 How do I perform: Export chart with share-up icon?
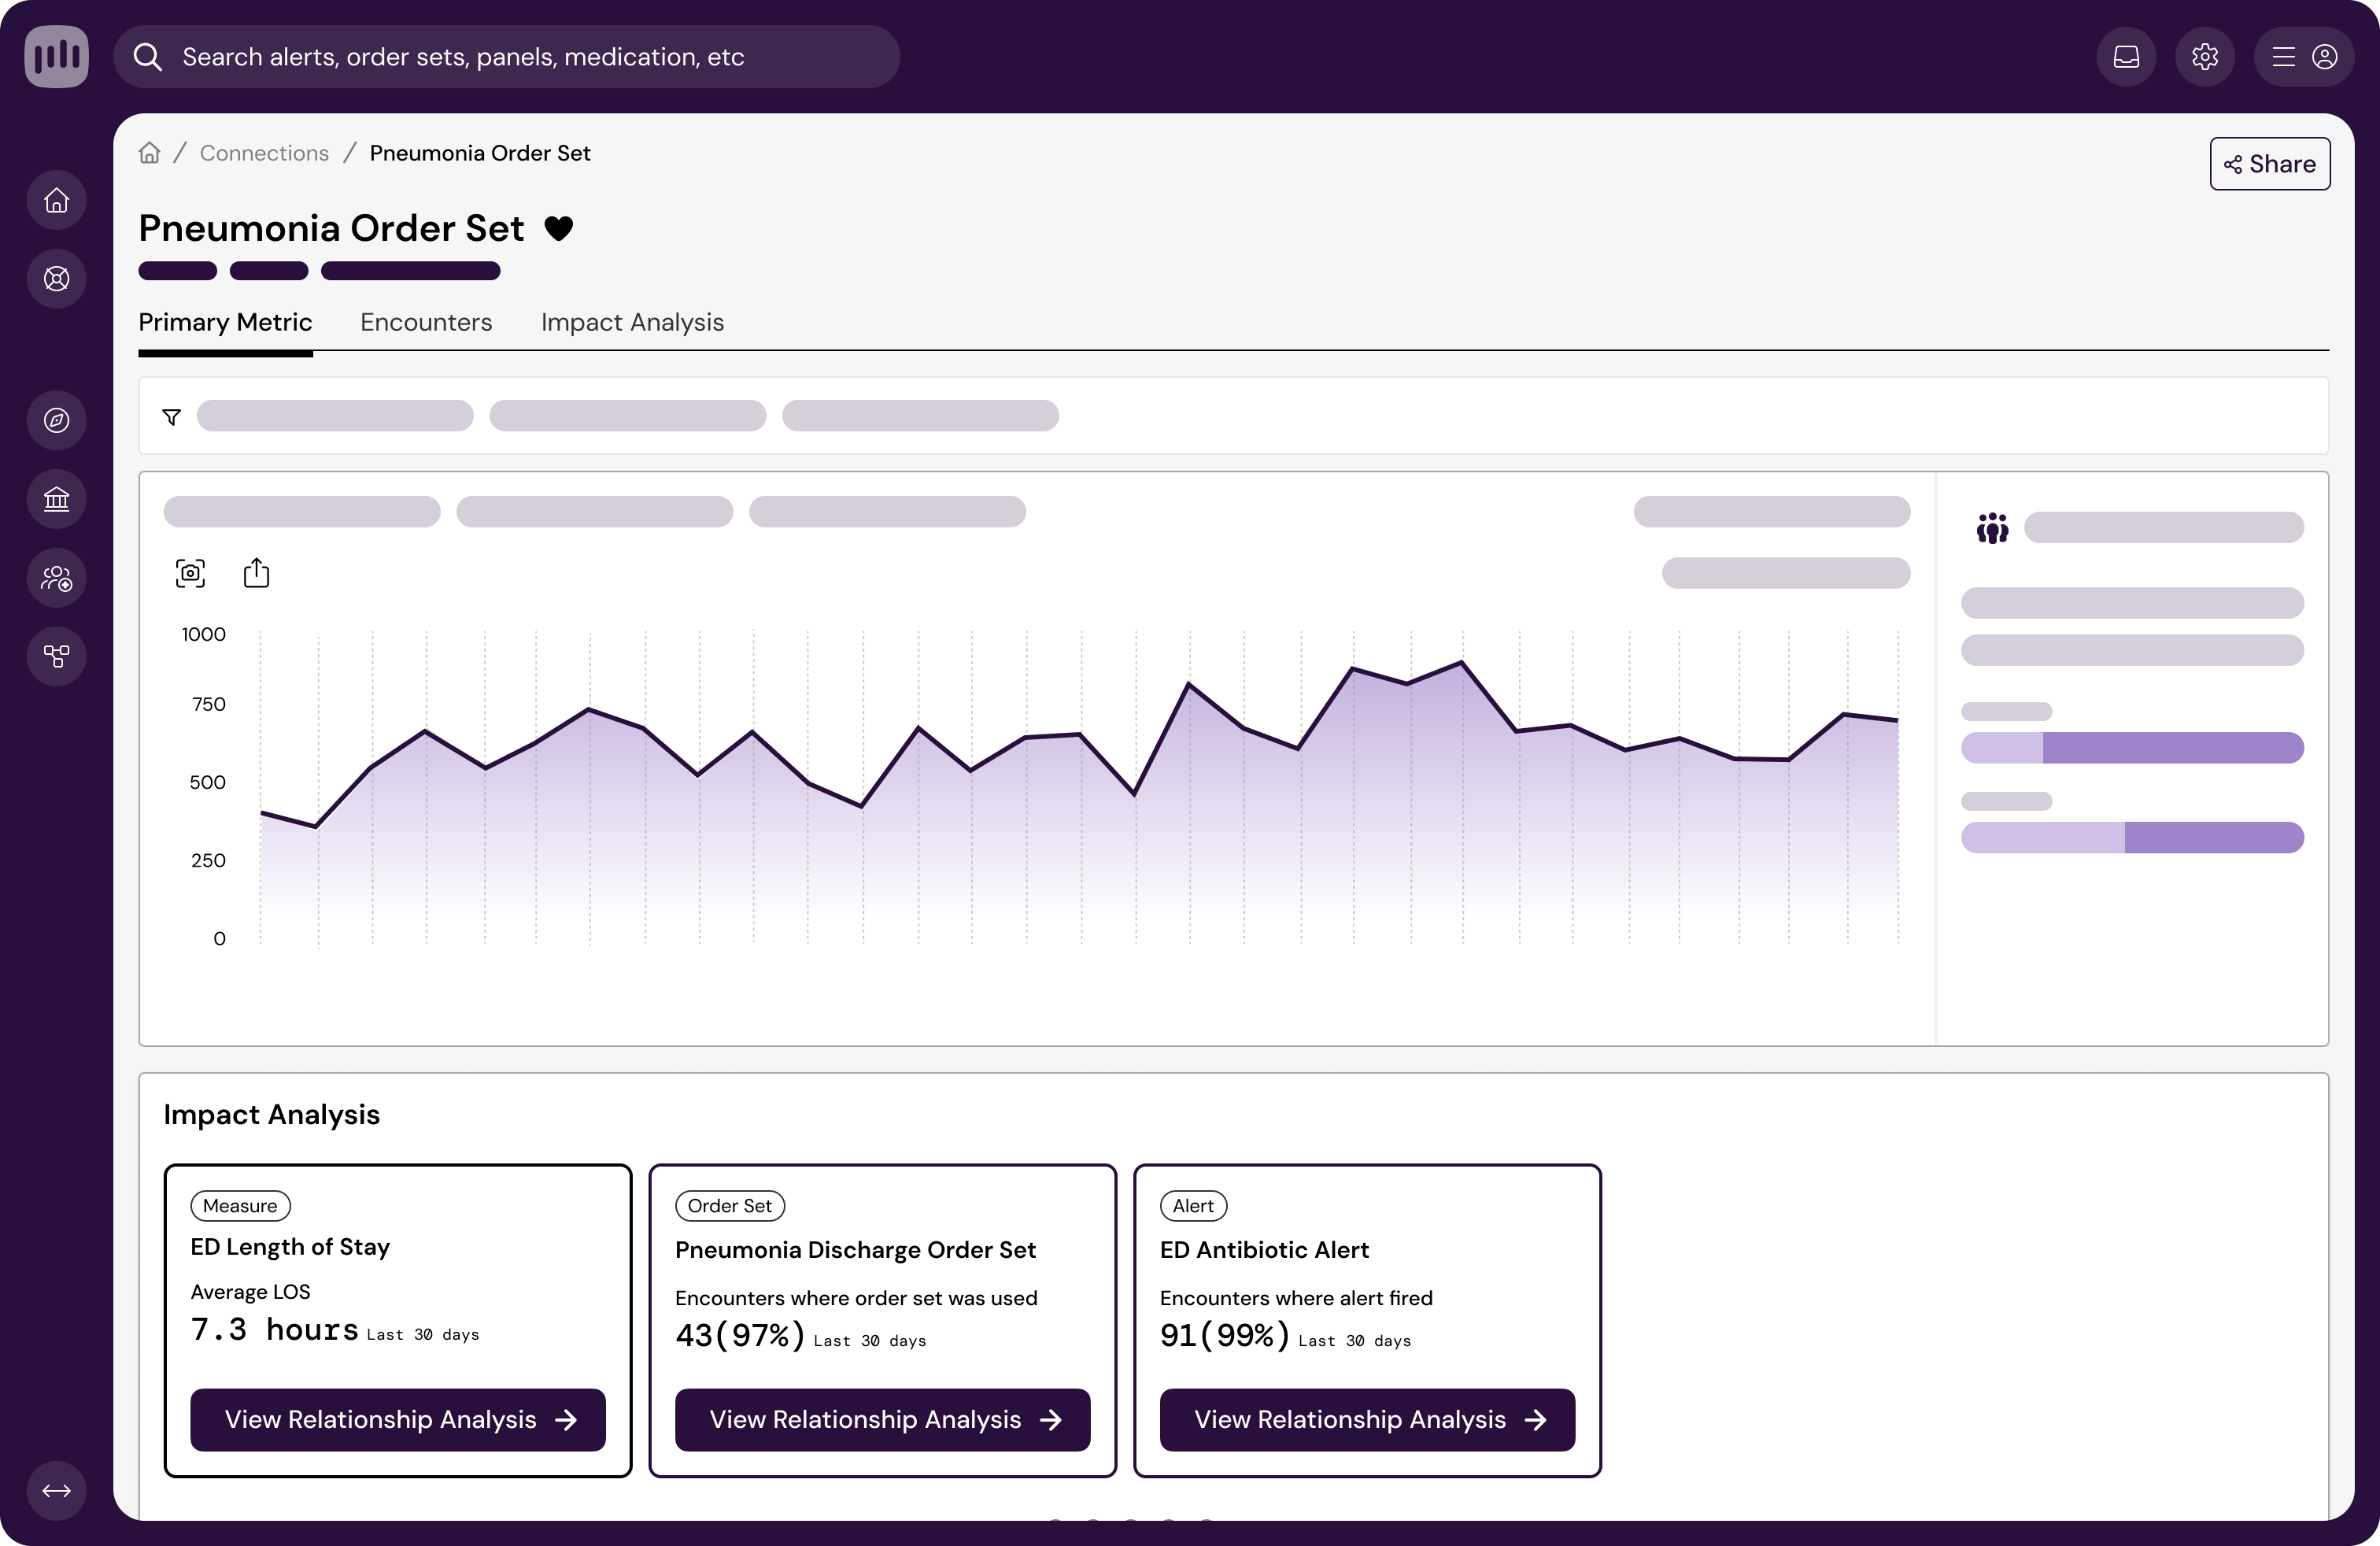point(256,573)
